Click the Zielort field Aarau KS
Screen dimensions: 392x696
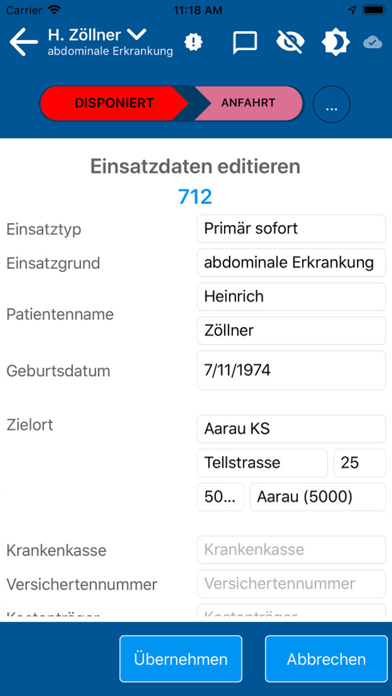tap(291, 429)
